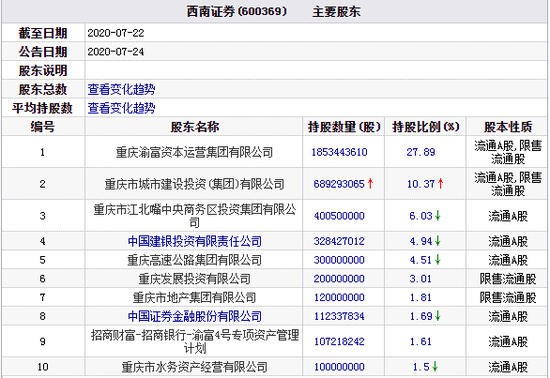Click column header 持股比例(%)

click(425, 127)
